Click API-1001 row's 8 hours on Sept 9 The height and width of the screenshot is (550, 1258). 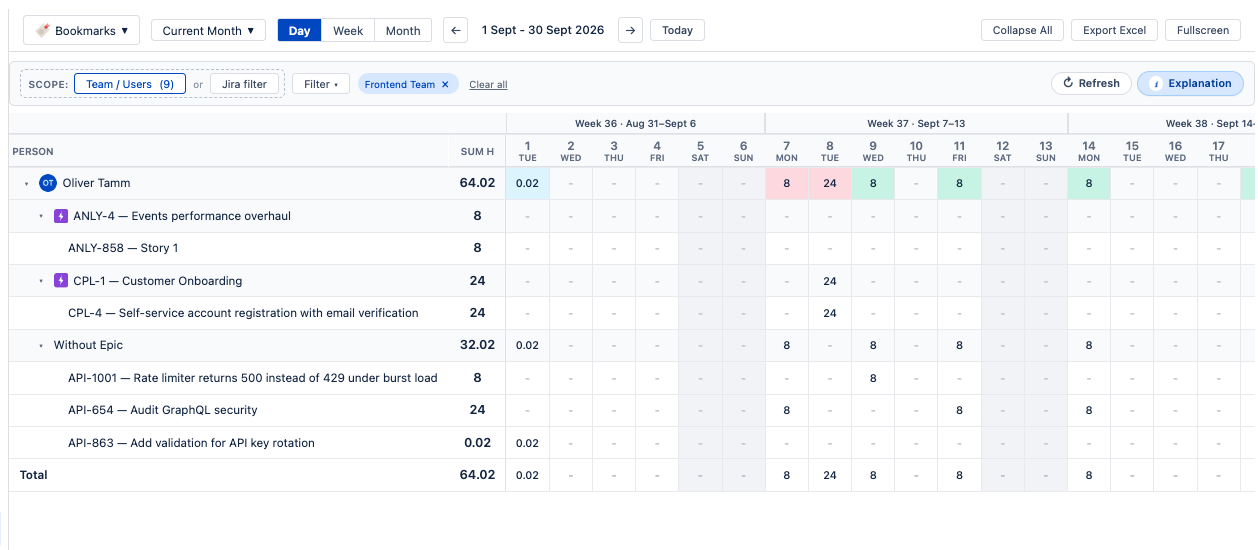(x=873, y=378)
